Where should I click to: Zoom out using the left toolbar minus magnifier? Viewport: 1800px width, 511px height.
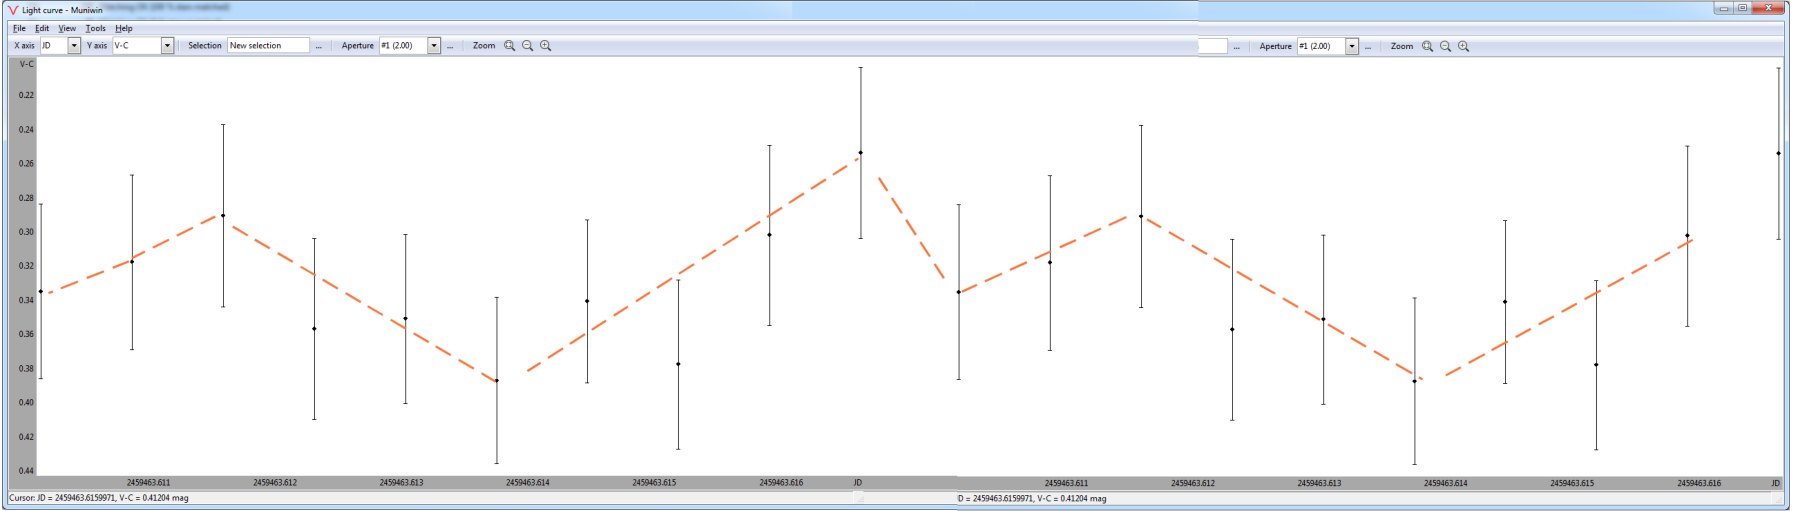[x=527, y=46]
